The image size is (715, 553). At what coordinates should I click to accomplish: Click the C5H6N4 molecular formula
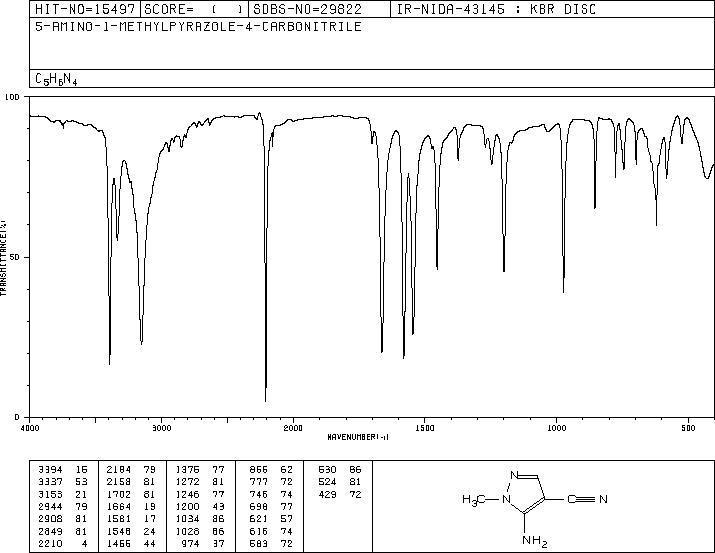pyautogui.click(x=56, y=79)
